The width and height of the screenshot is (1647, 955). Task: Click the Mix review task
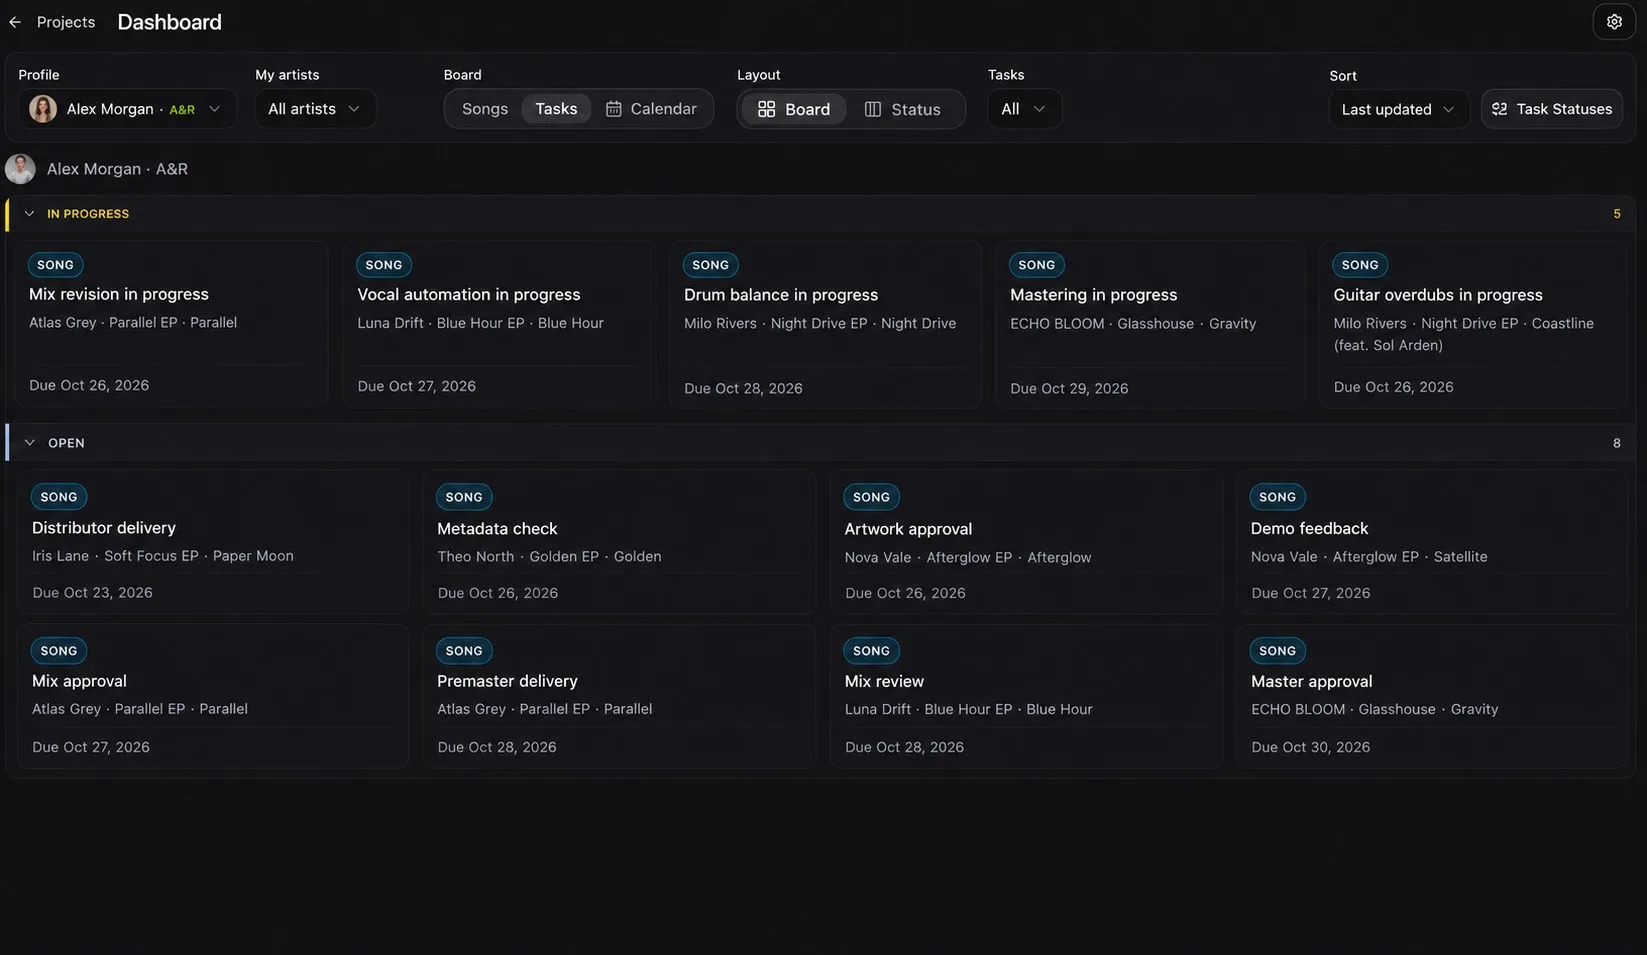pos(1026,696)
